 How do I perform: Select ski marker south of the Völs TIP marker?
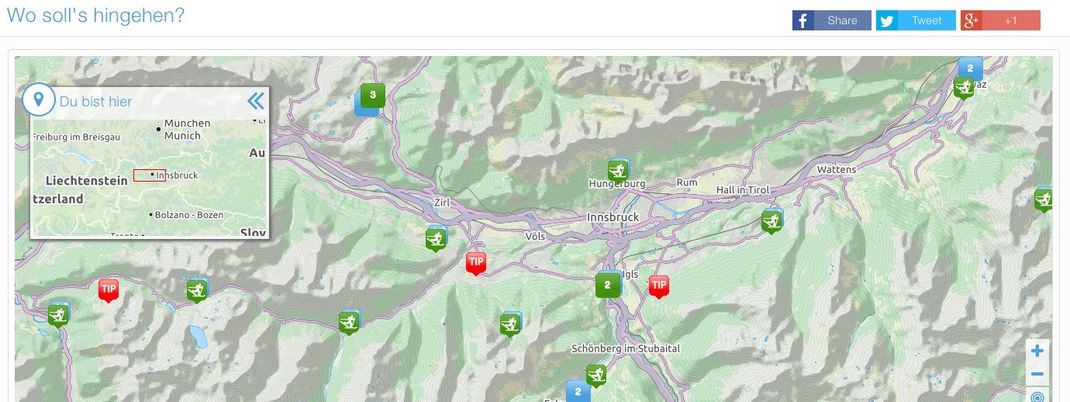pos(510,324)
